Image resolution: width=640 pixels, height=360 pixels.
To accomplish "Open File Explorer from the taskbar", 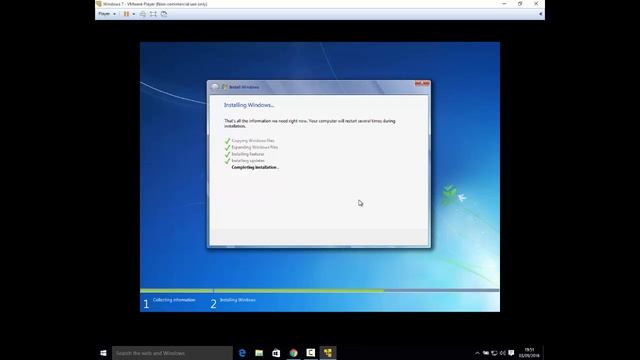I will coord(259,353).
